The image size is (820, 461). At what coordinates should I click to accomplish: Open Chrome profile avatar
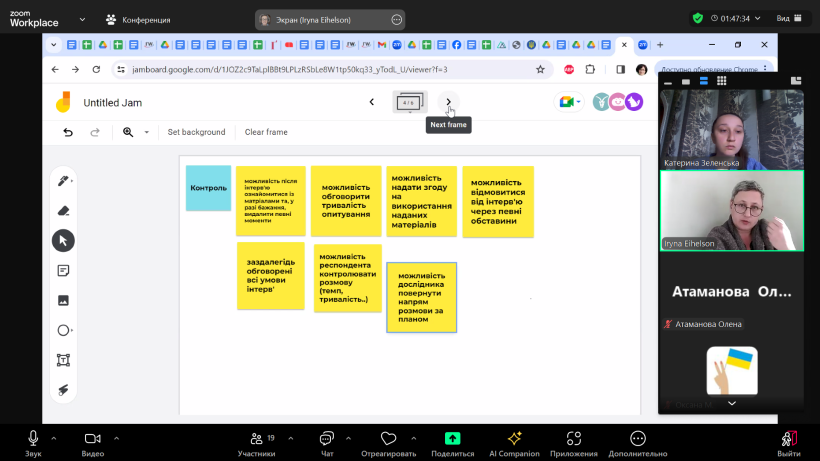point(642,70)
